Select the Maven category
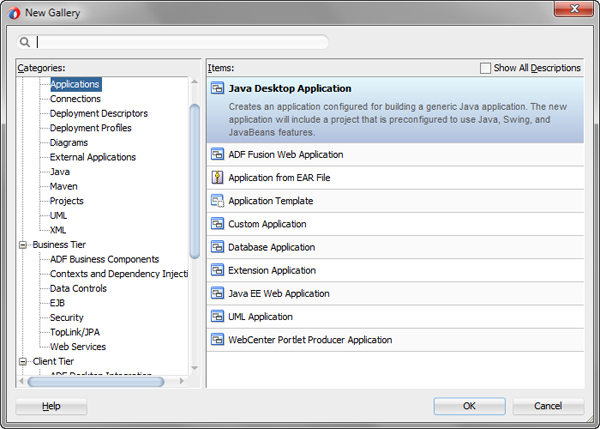 63,186
